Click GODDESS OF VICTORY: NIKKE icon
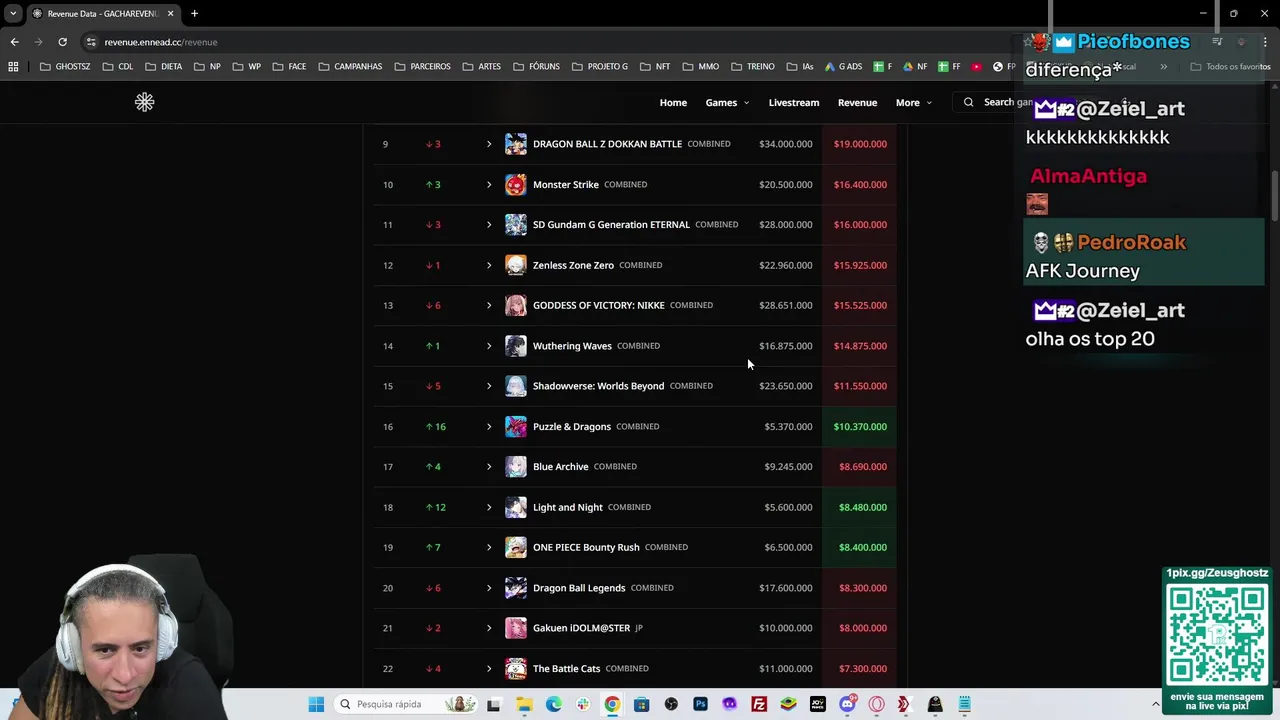Image resolution: width=1280 pixels, height=720 pixels. [515, 305]
